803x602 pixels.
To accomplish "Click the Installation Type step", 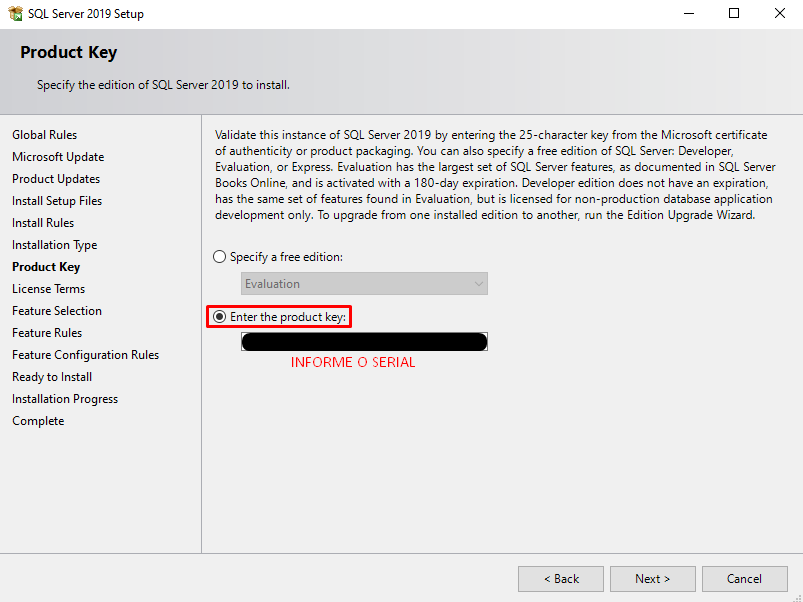I will (x=54, y=245).
